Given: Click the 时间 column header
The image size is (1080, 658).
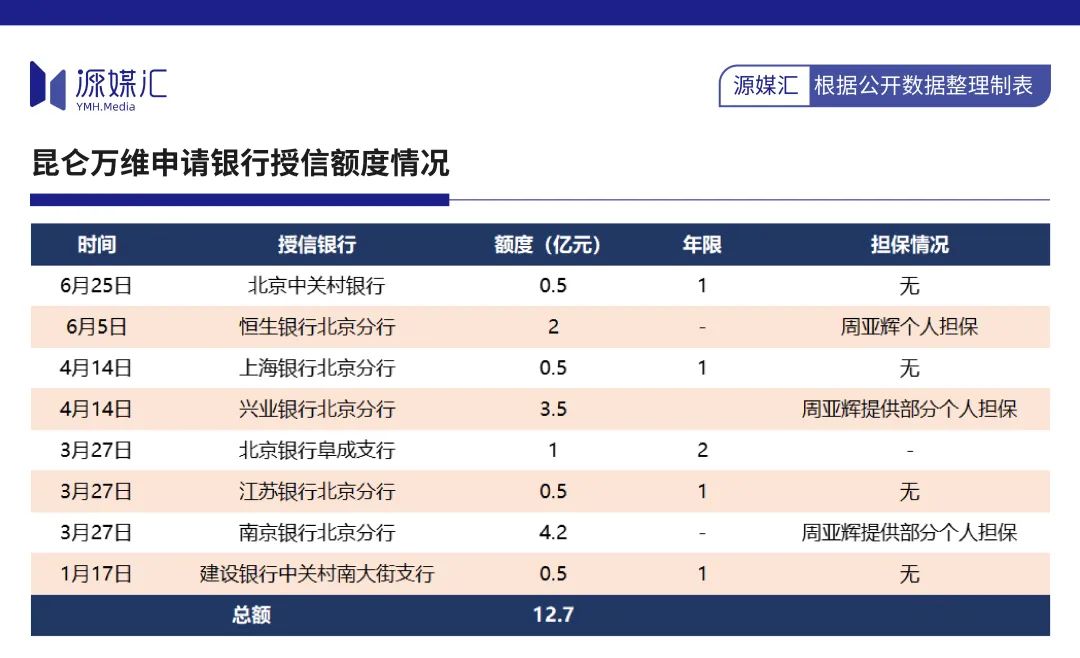Looking at the screenshot, I should point(96,245).
